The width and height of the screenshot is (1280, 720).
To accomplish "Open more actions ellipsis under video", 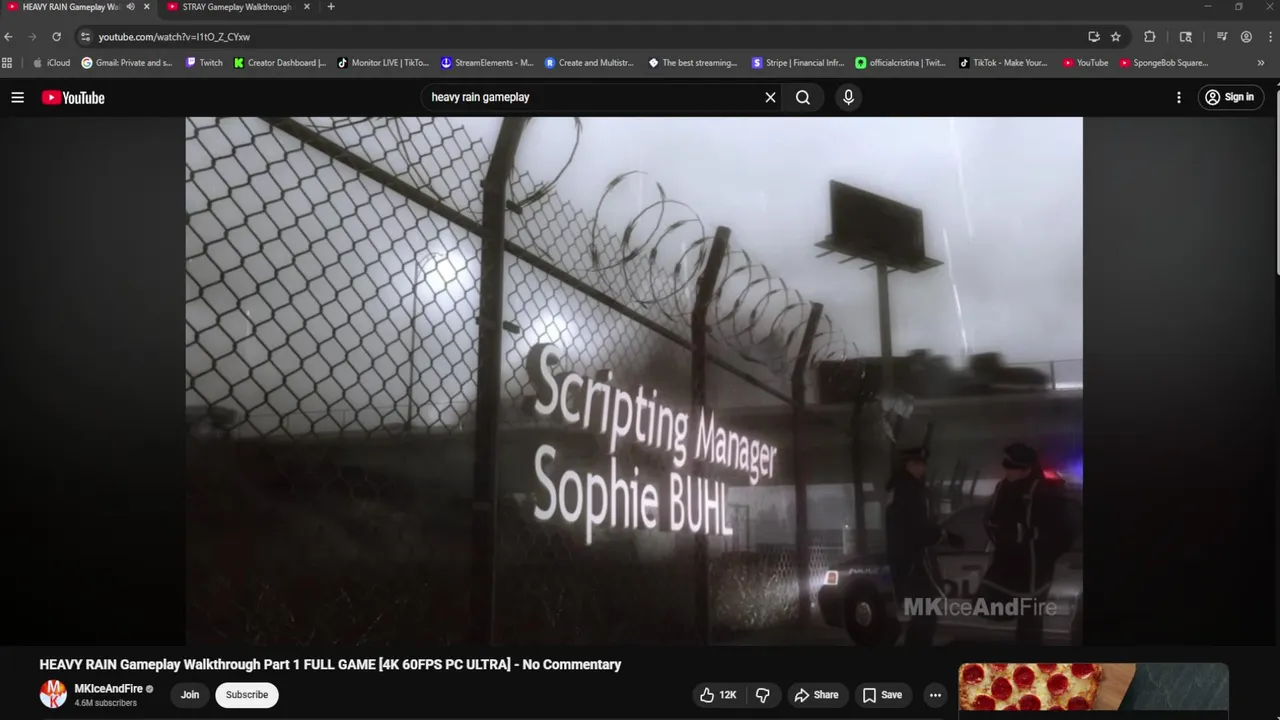I will pos(935,695).
